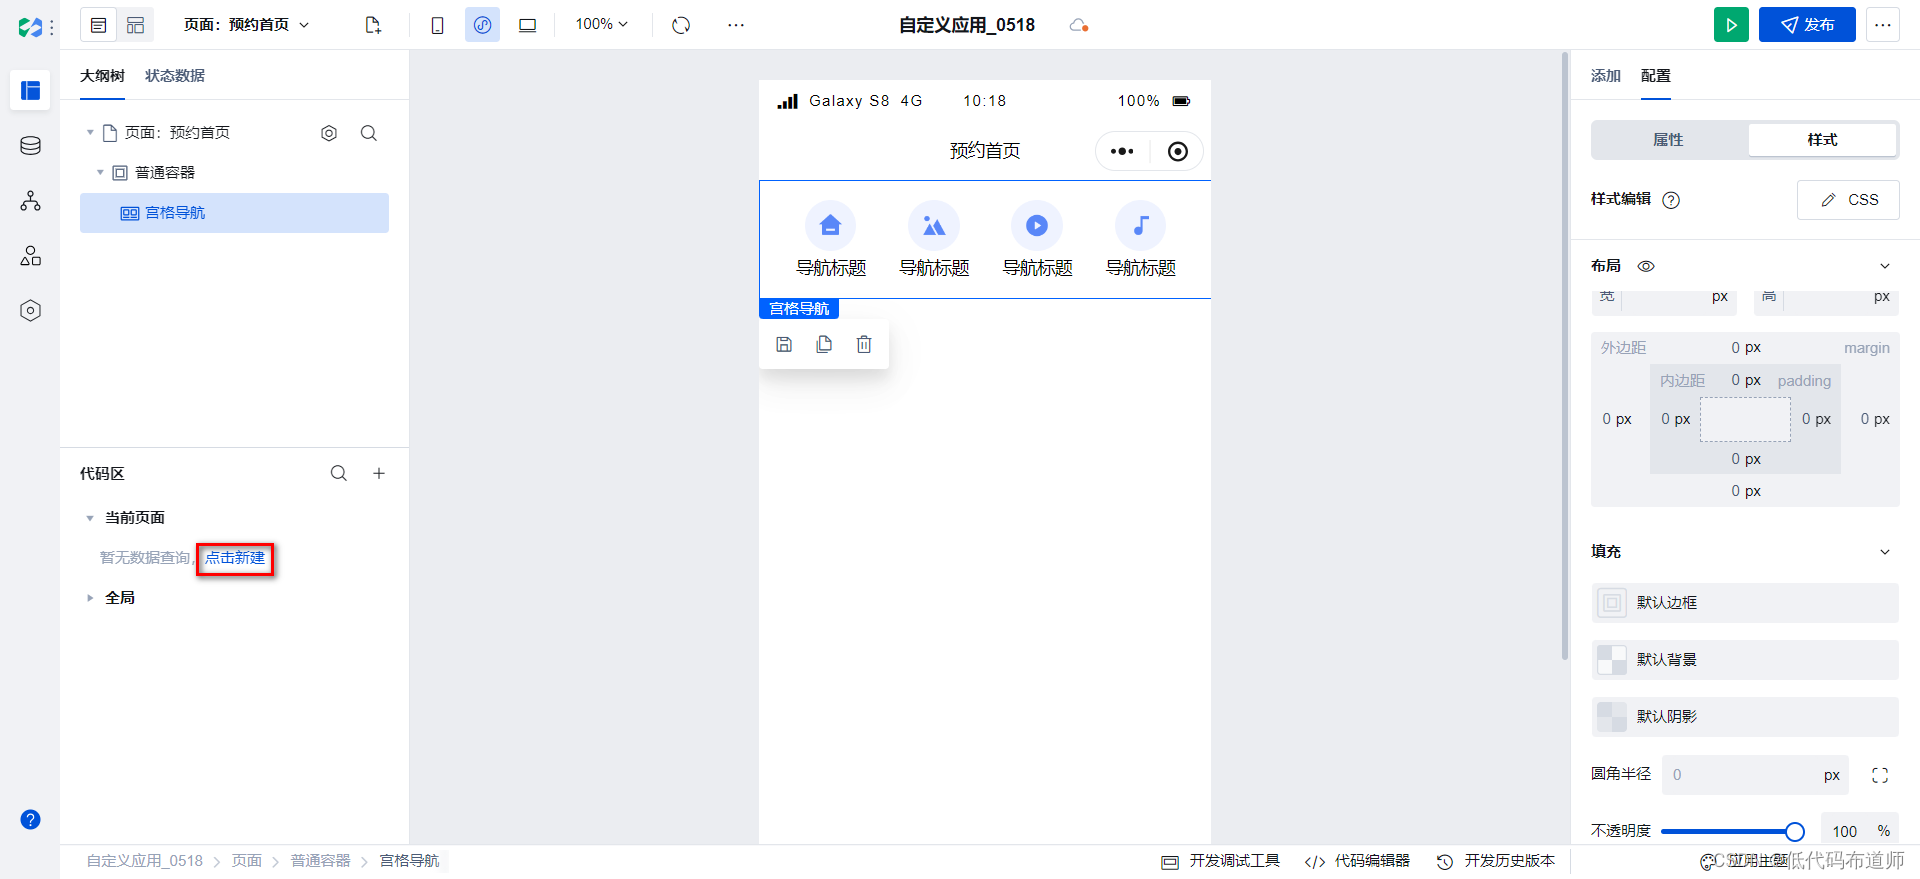Click the home navigation icon in canvas
This screenshot has height=879, width=1920.
[830, 226]
